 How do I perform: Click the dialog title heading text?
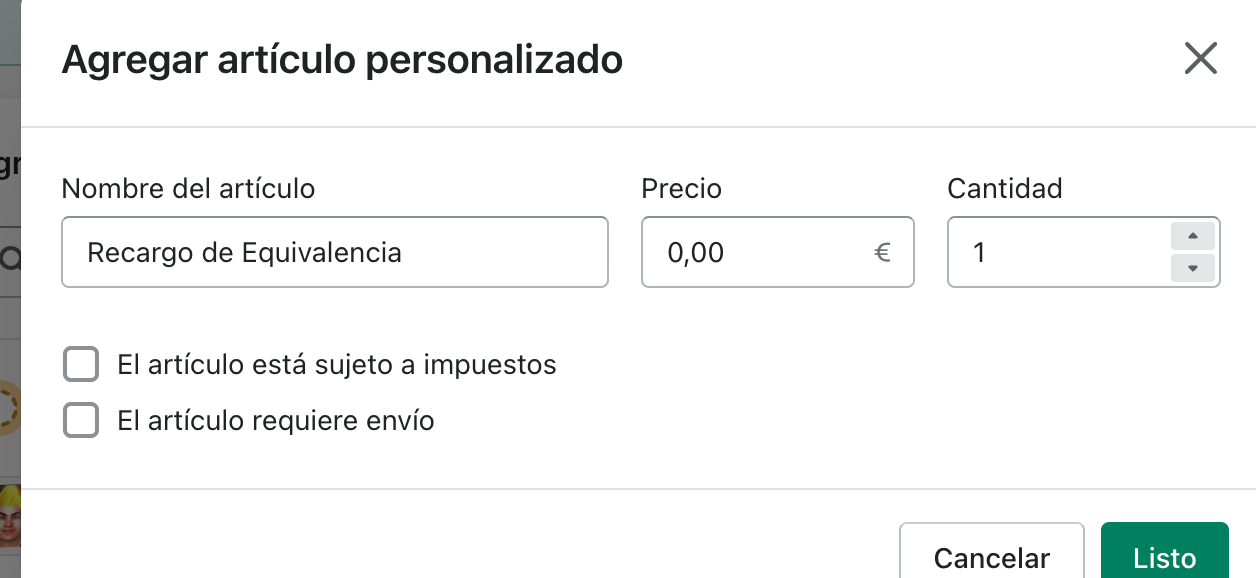(342, 60)
